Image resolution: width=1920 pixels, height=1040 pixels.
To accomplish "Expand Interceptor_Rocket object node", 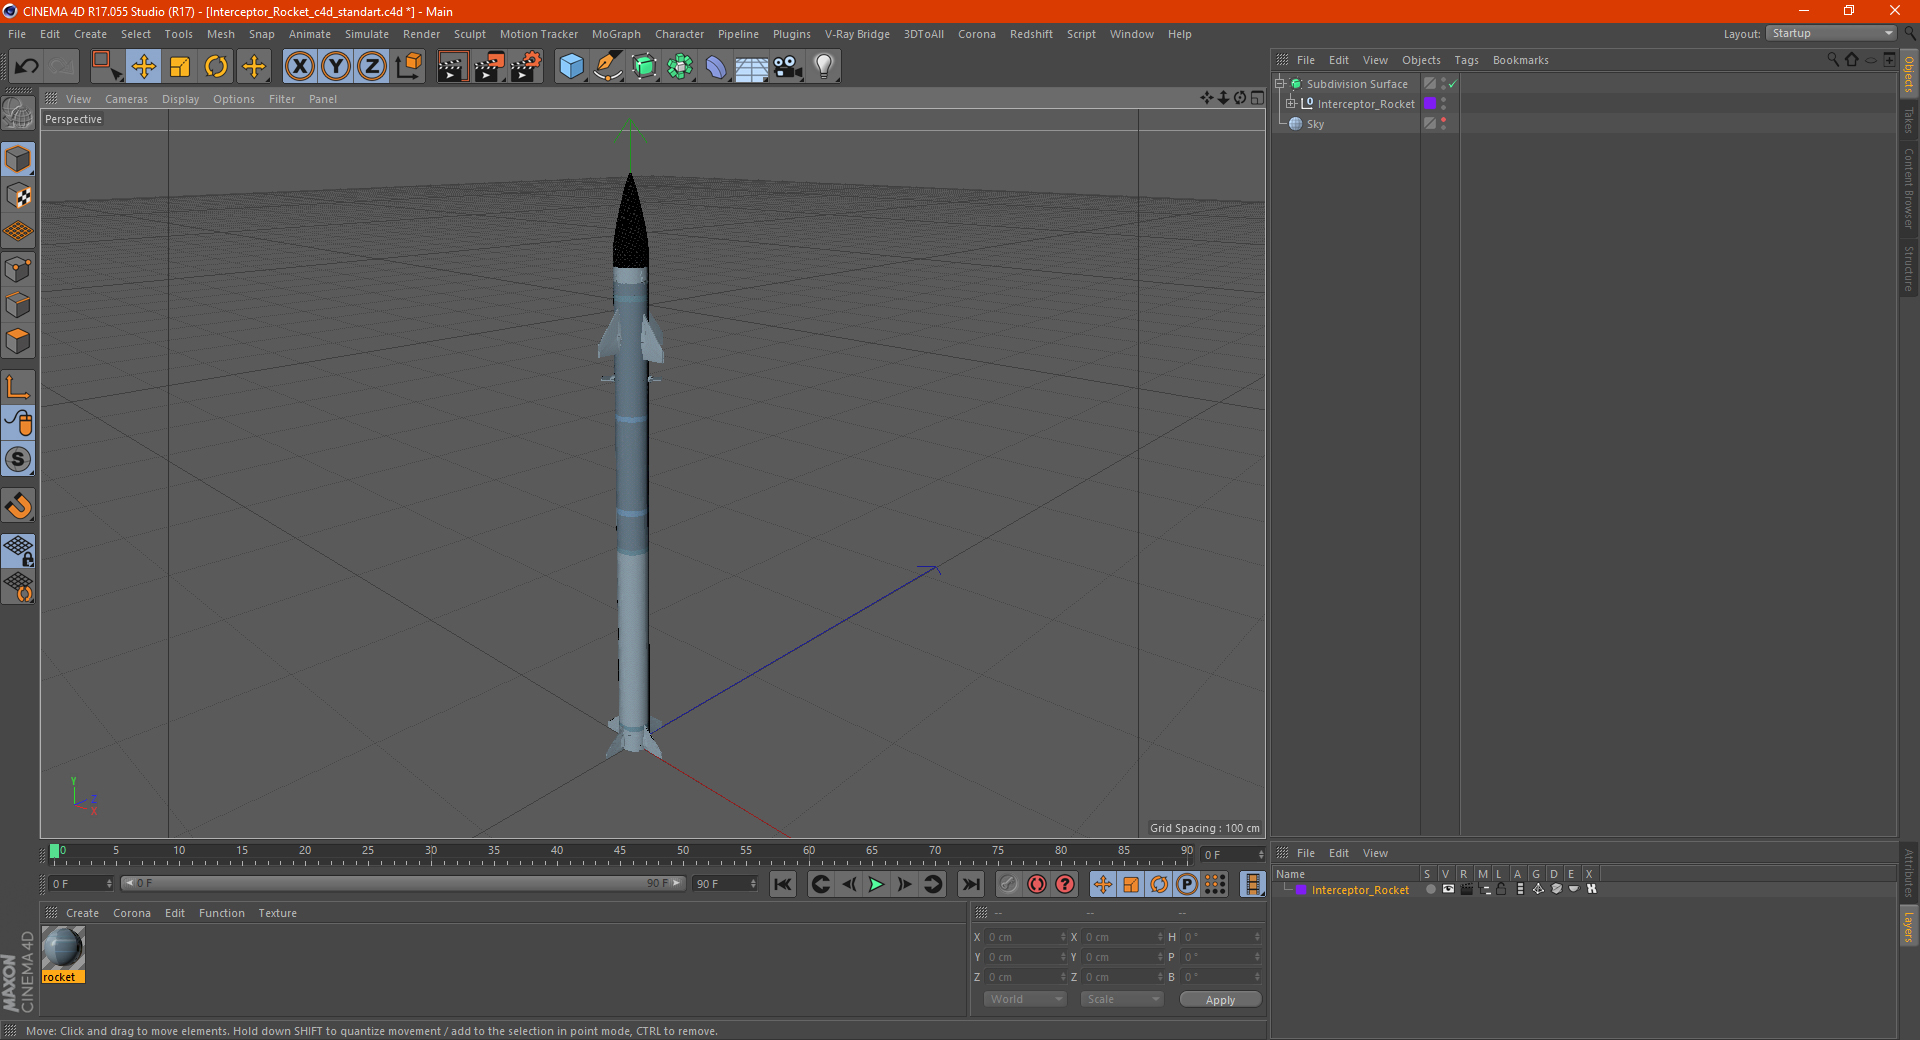I will coord(1291,103).
